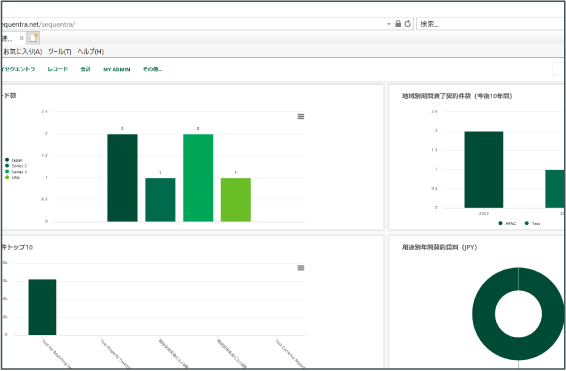Open the first chart's hamburger menu beside the bars
This screenshot has width=566, height=371.
pos(301,116)
